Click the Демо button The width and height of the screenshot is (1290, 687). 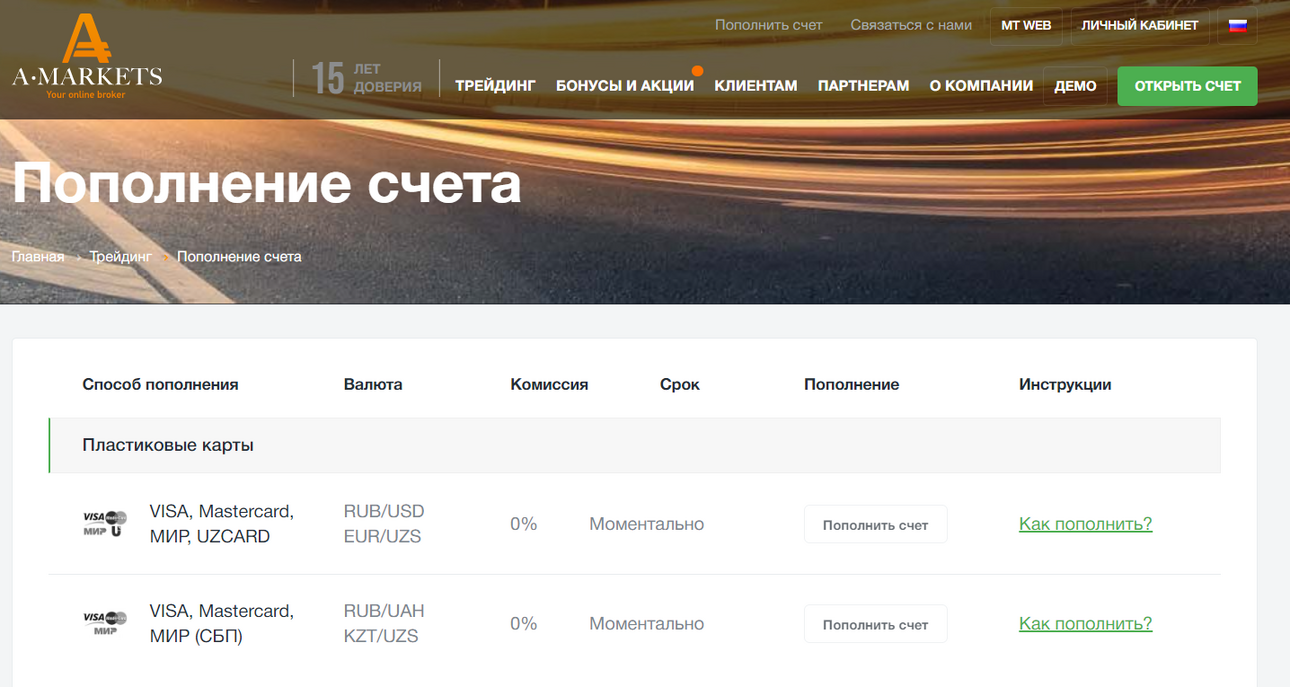(1075, 86)
